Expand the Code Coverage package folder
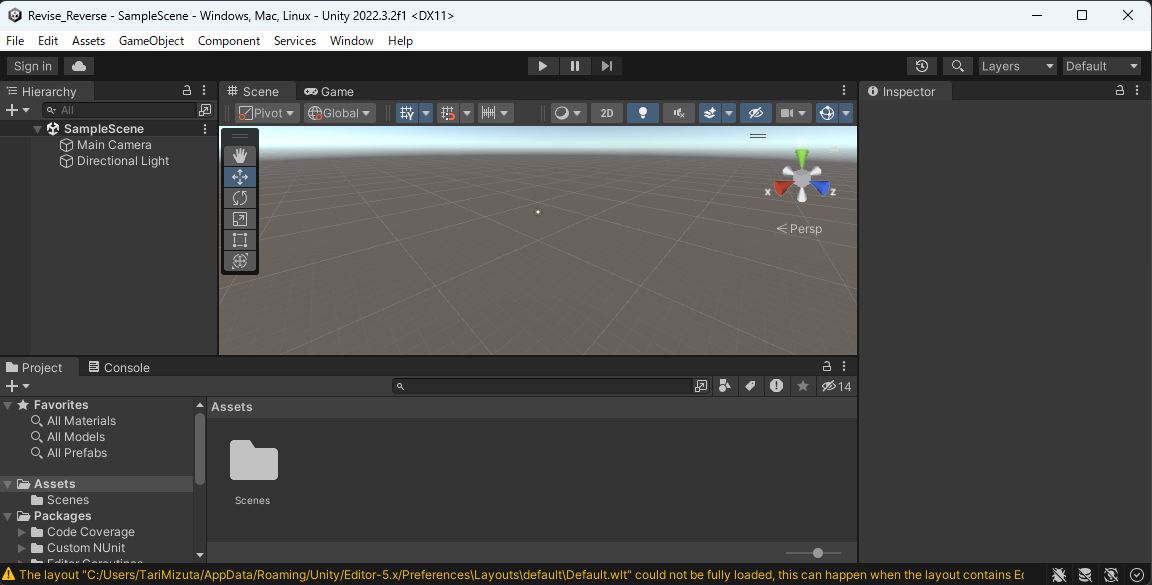 tap(21, 532)
